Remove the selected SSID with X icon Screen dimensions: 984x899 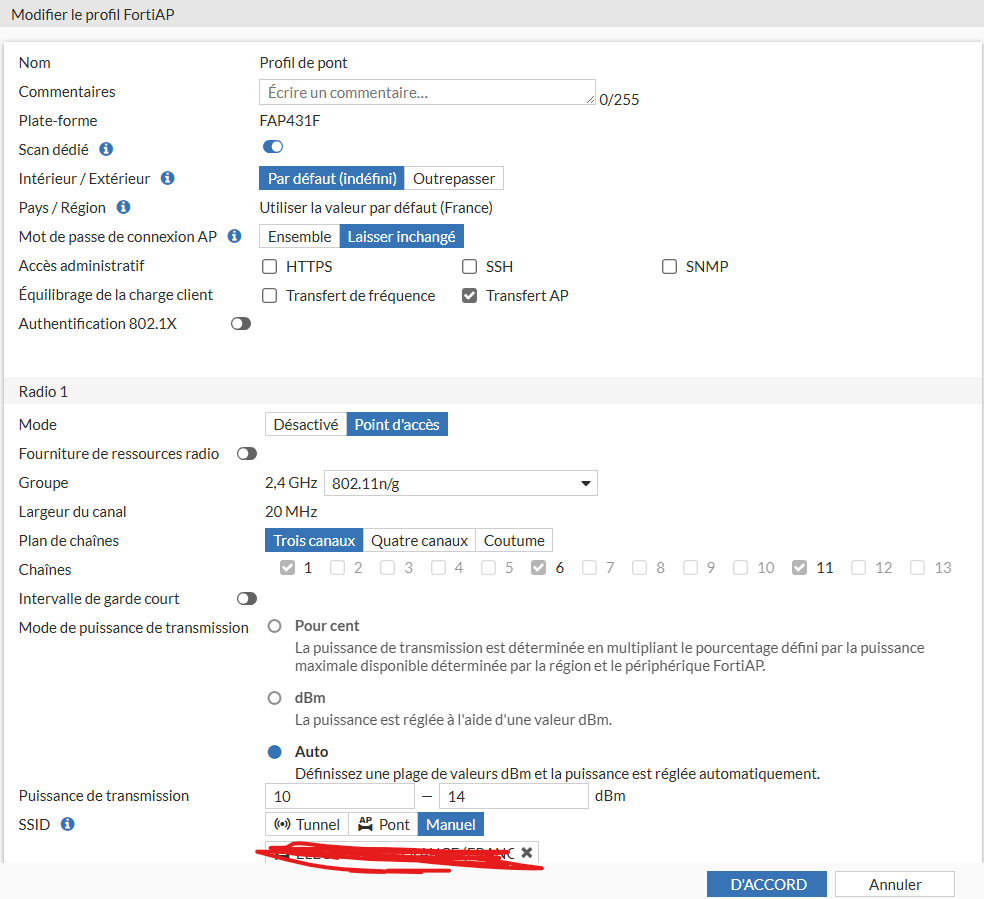tap(527, 851)
